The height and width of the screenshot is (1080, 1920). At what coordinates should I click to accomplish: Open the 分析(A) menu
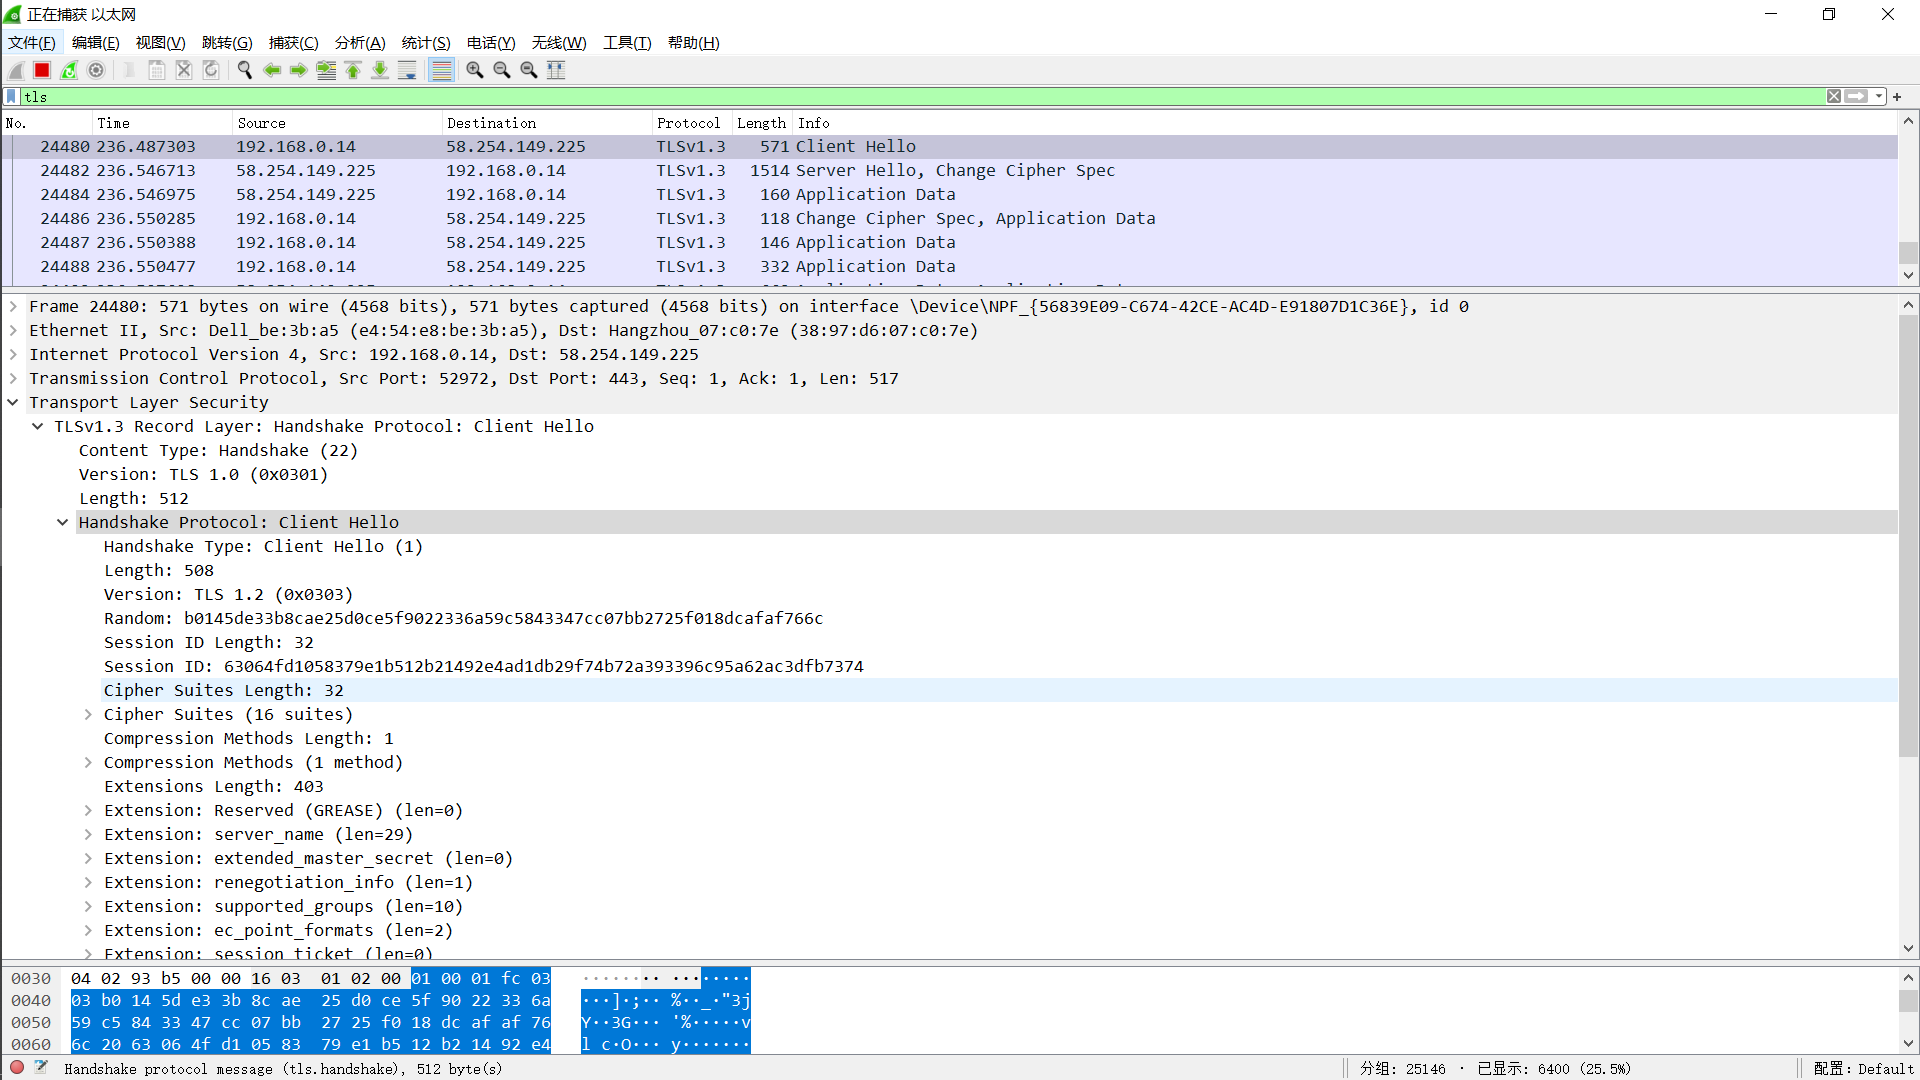pyautogui.click(x=359, y=42)
